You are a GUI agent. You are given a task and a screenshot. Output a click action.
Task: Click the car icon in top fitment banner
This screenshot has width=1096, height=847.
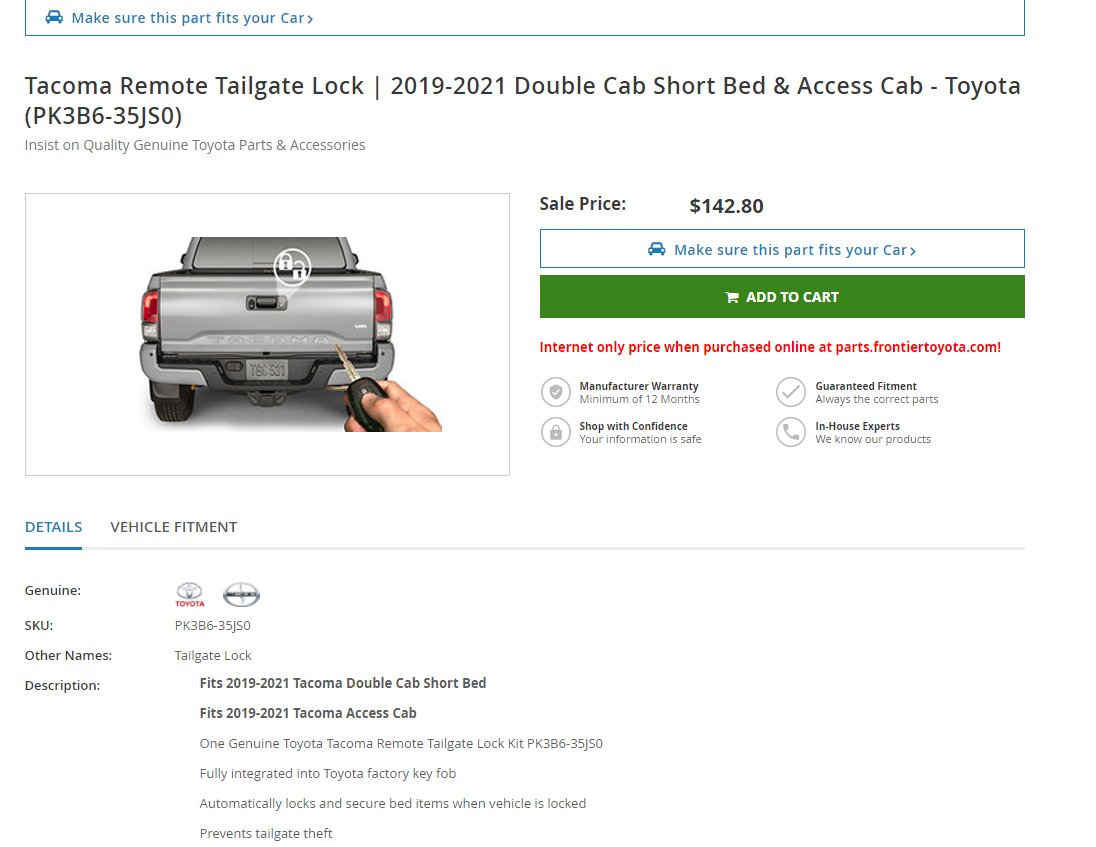point(54,17)
